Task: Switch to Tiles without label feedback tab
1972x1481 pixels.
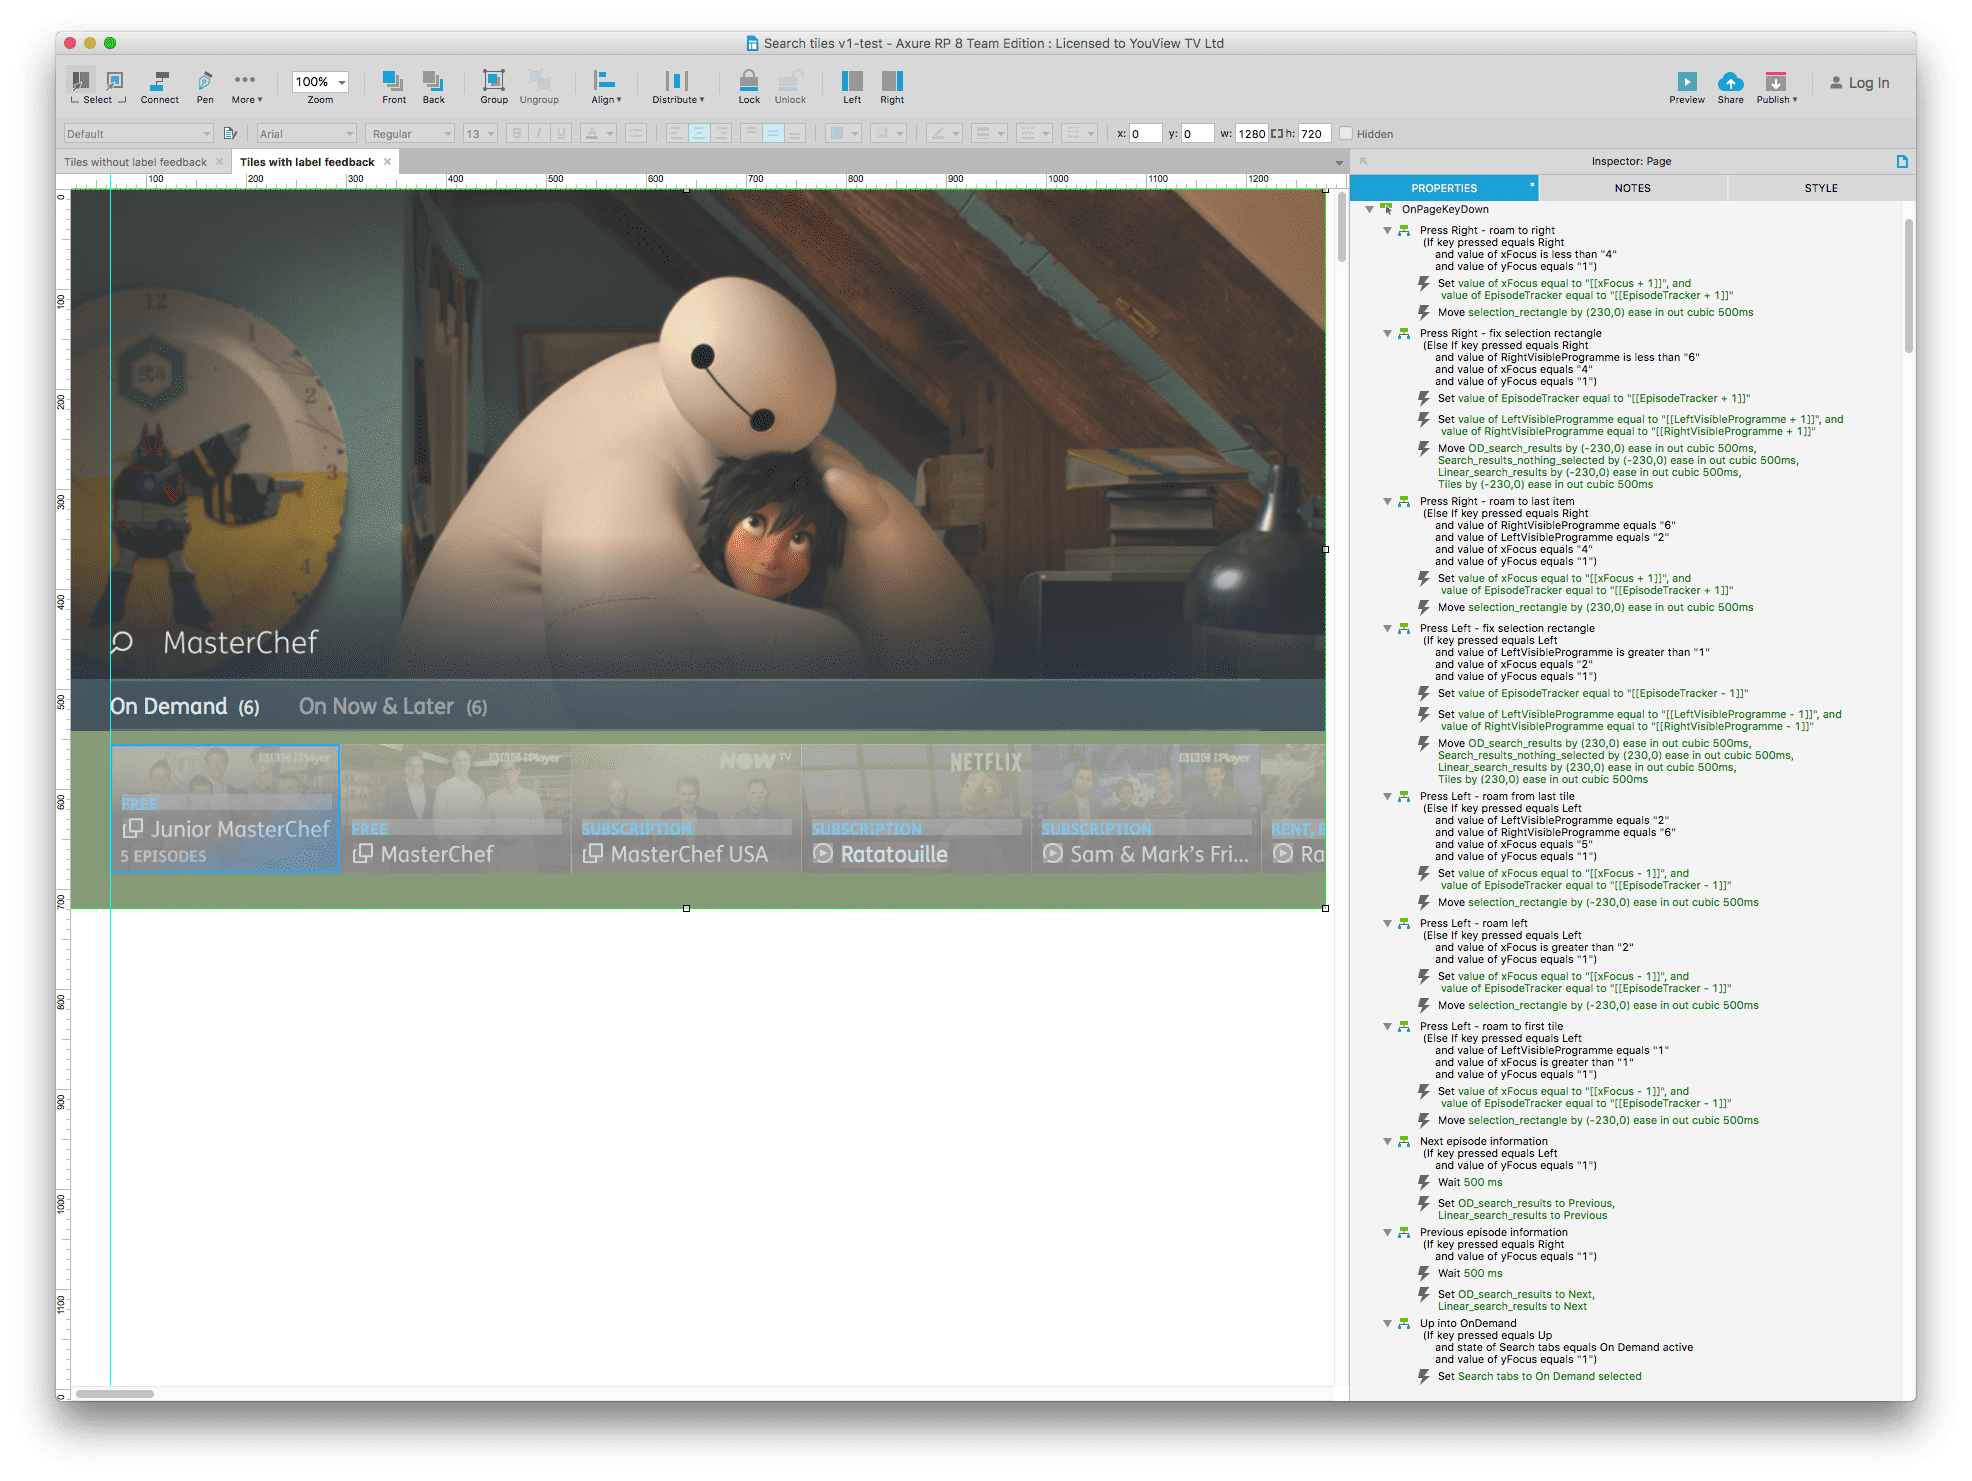Action: (x=135, y=162)
